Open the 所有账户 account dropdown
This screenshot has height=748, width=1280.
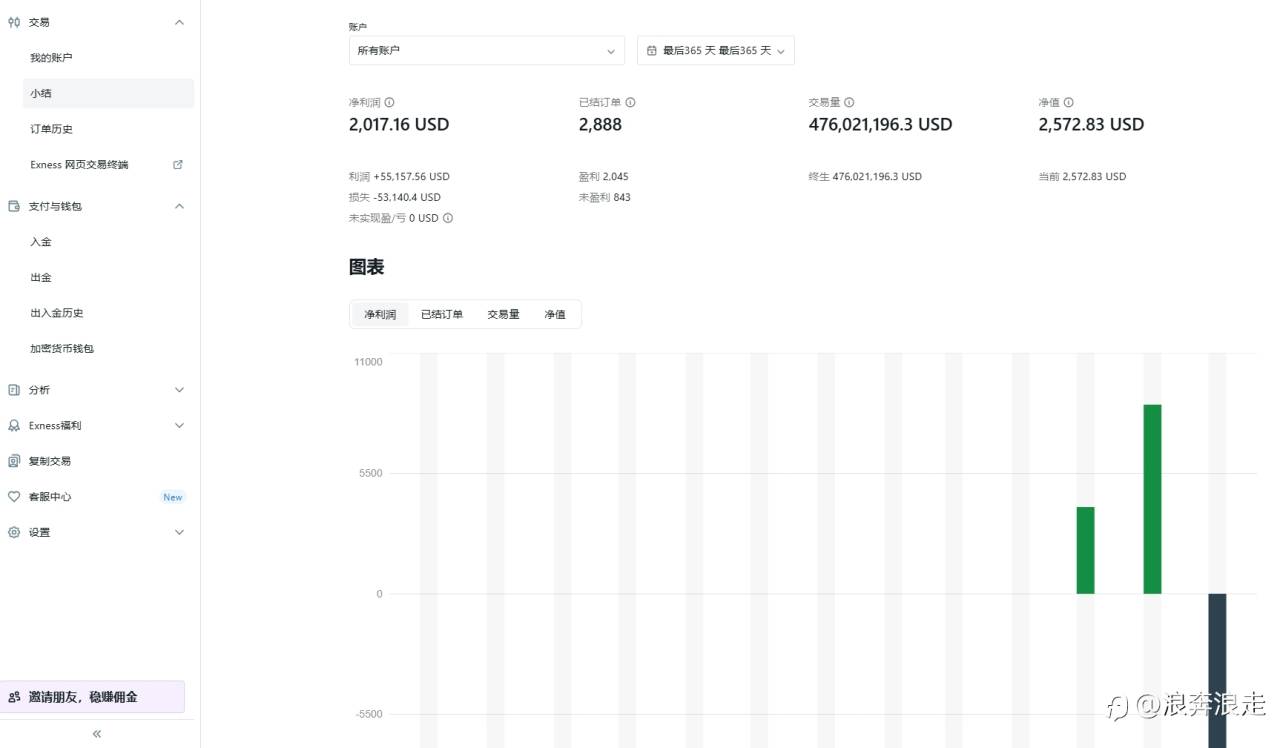click(x=486, y=50)
